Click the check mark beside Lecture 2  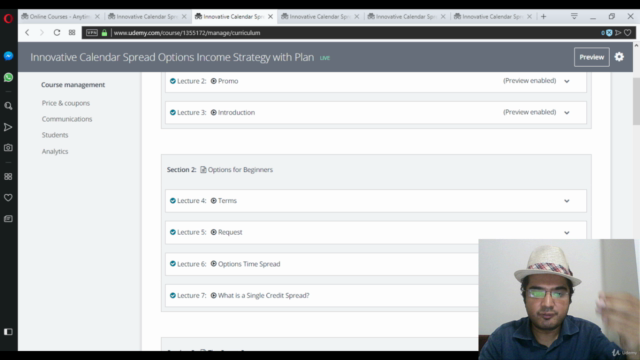coord(173,81)
